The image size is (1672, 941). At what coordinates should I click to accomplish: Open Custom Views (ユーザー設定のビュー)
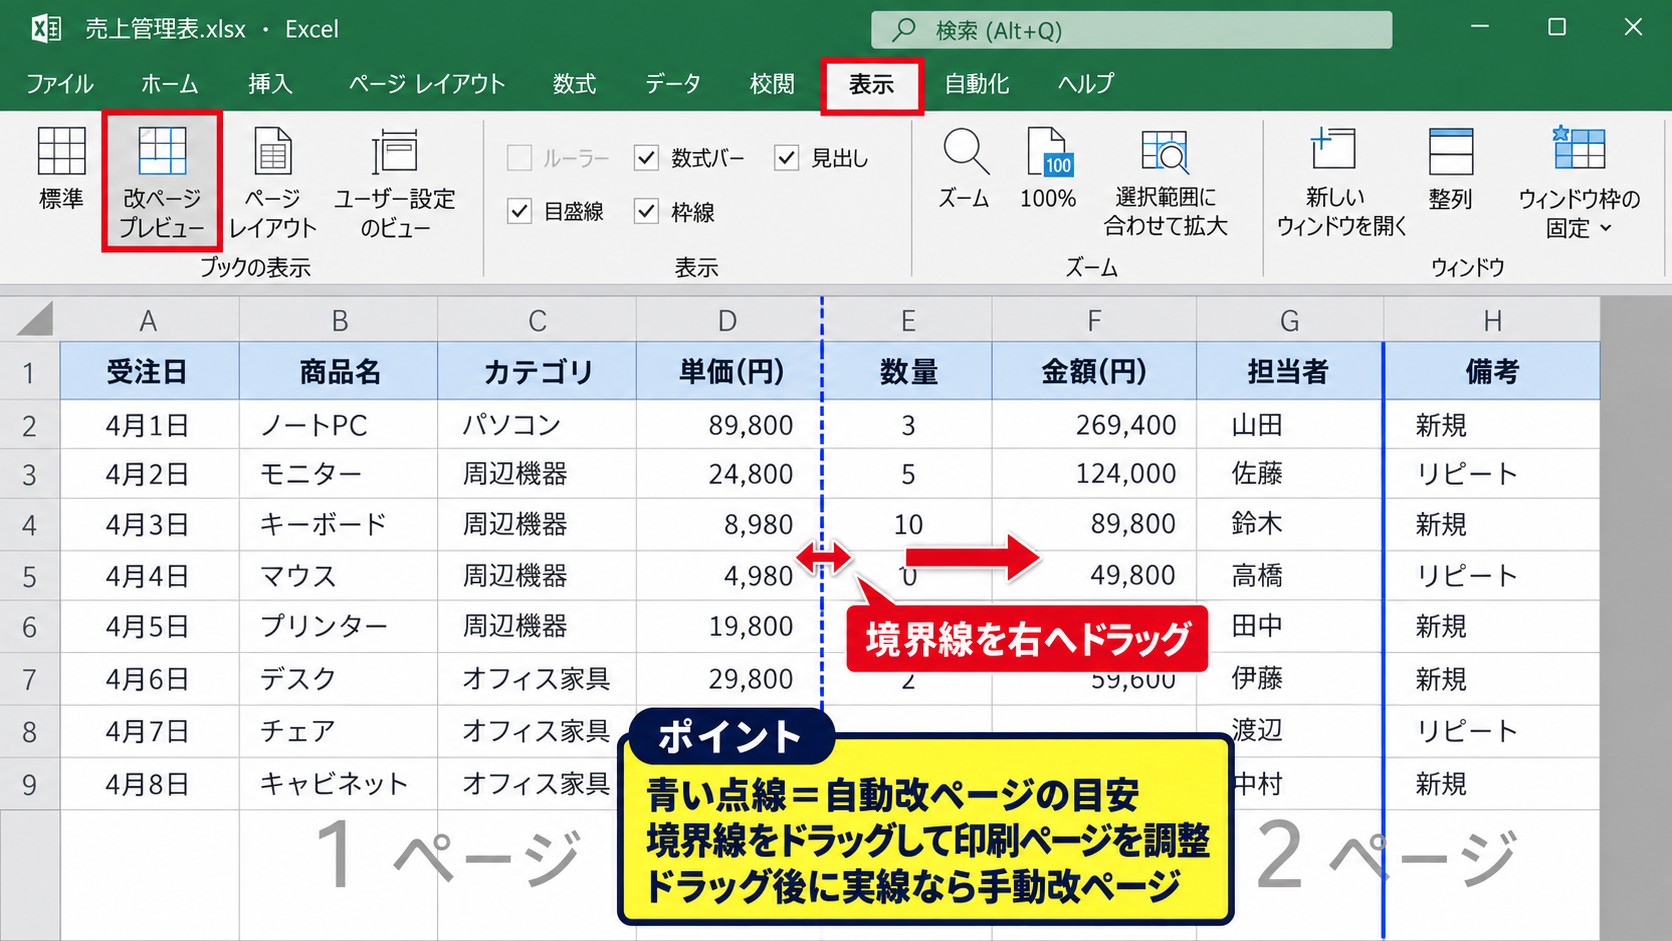395,183
